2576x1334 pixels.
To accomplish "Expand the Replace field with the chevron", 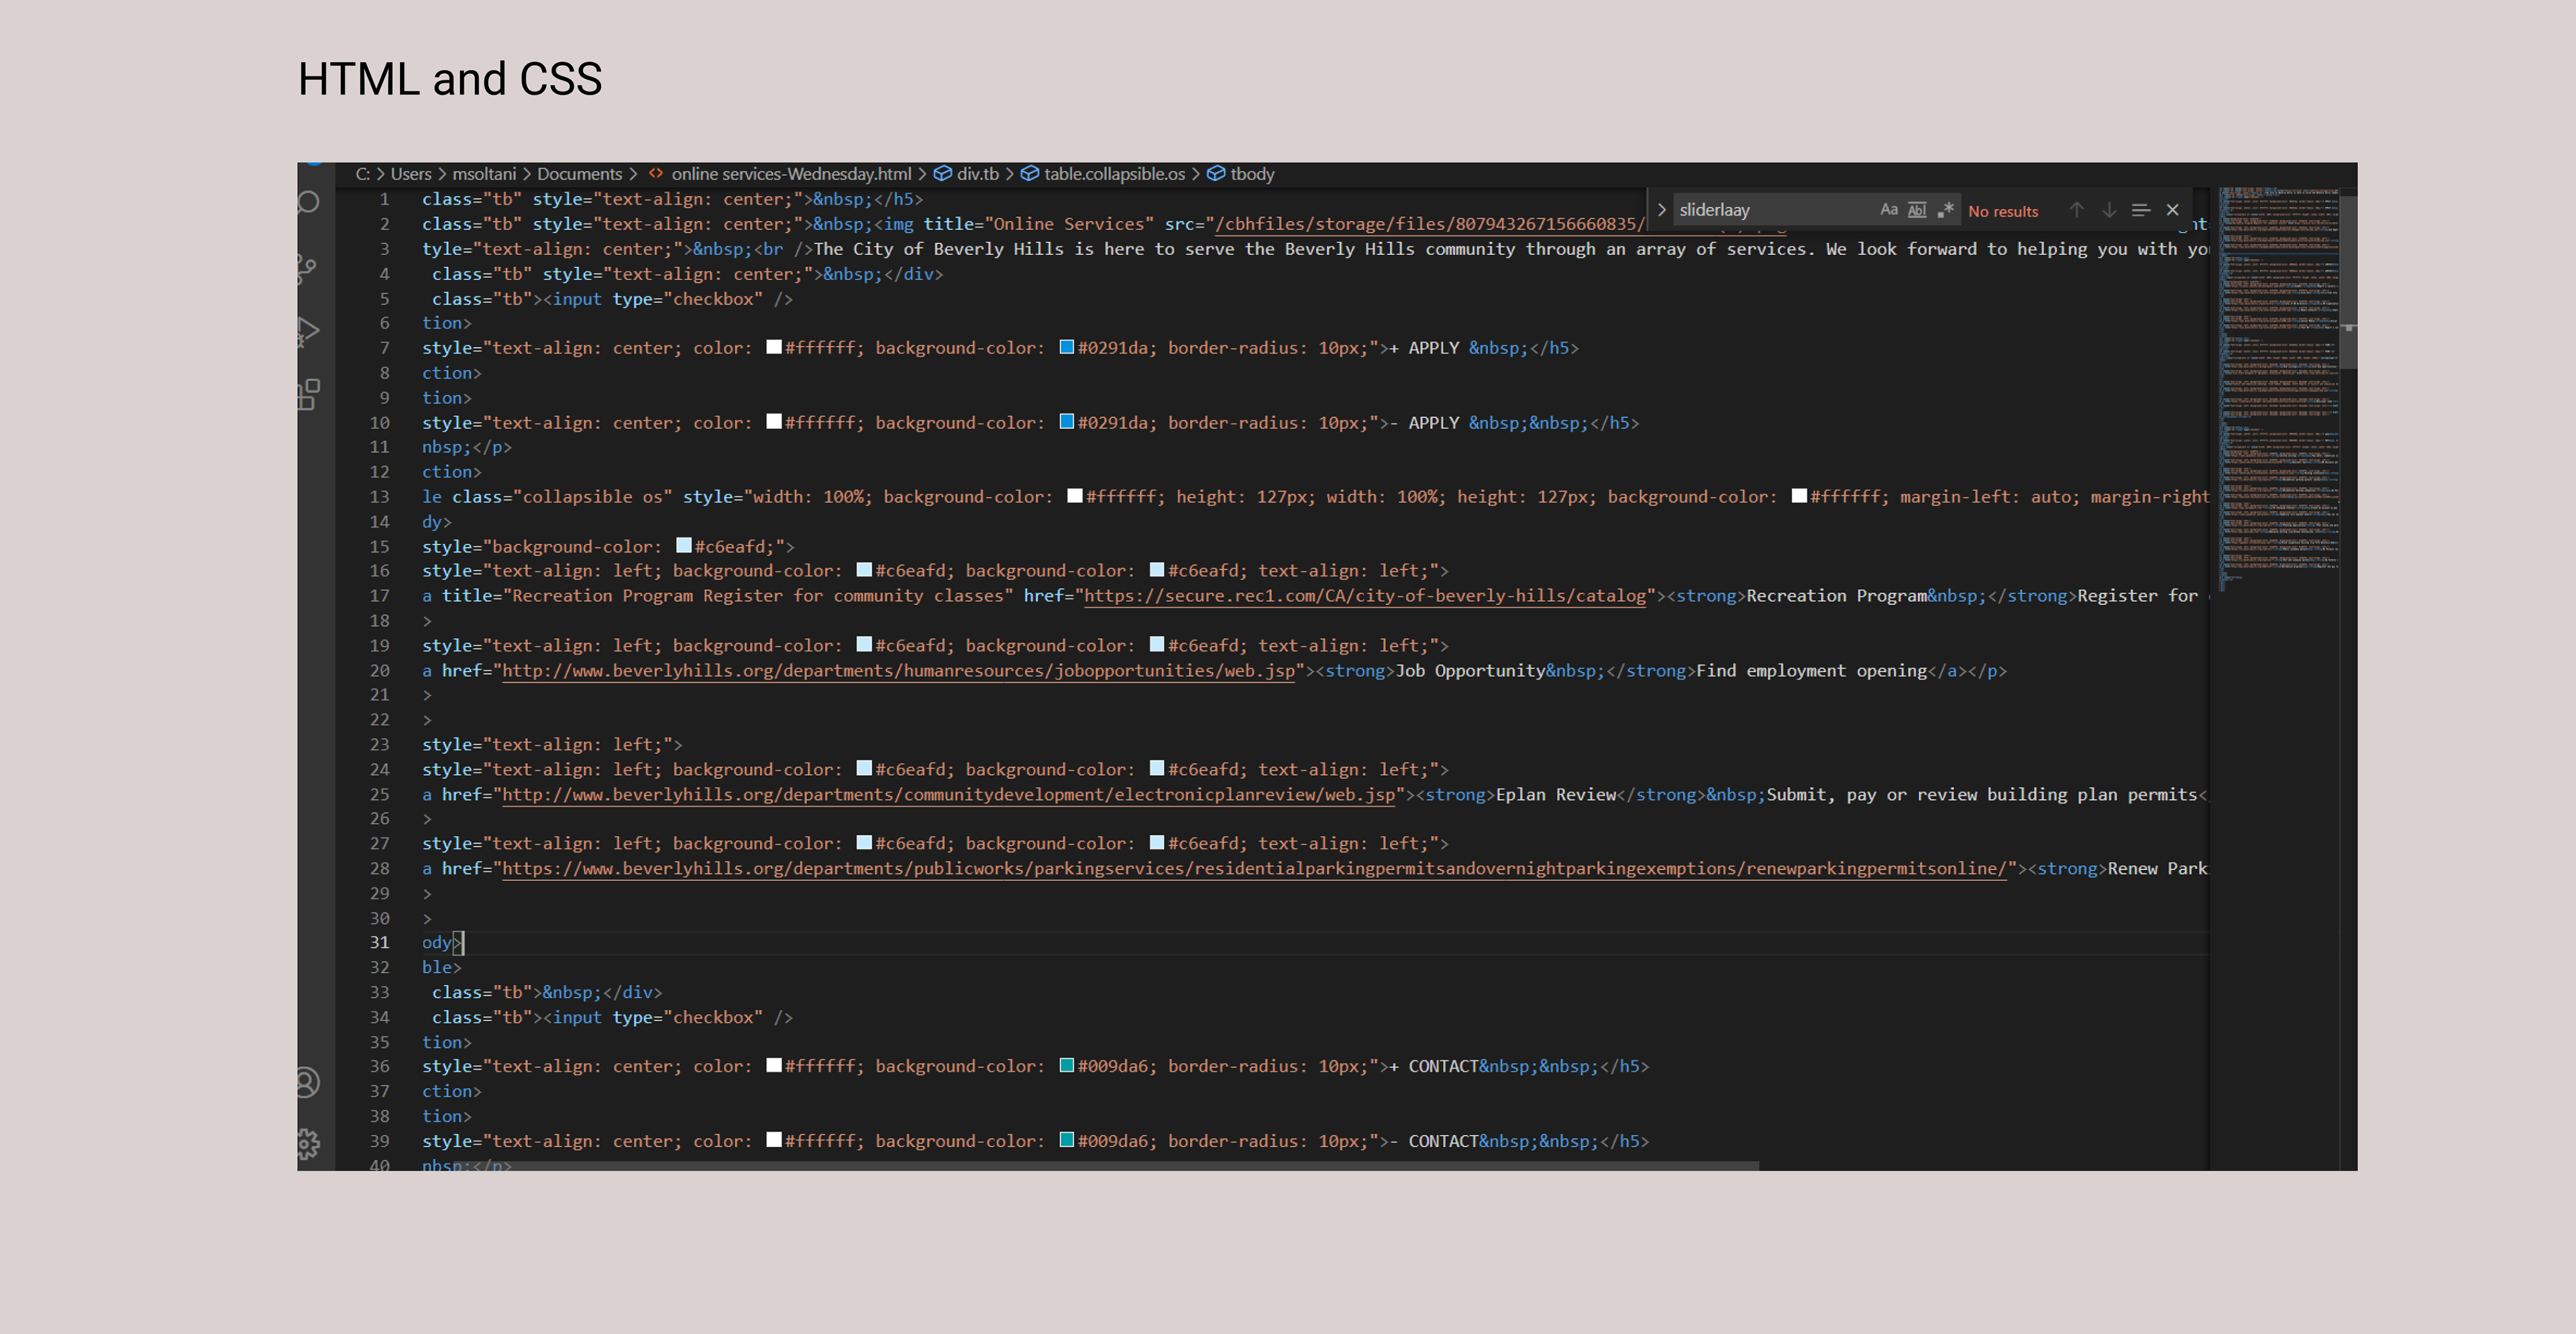I will pos(1661,210).
